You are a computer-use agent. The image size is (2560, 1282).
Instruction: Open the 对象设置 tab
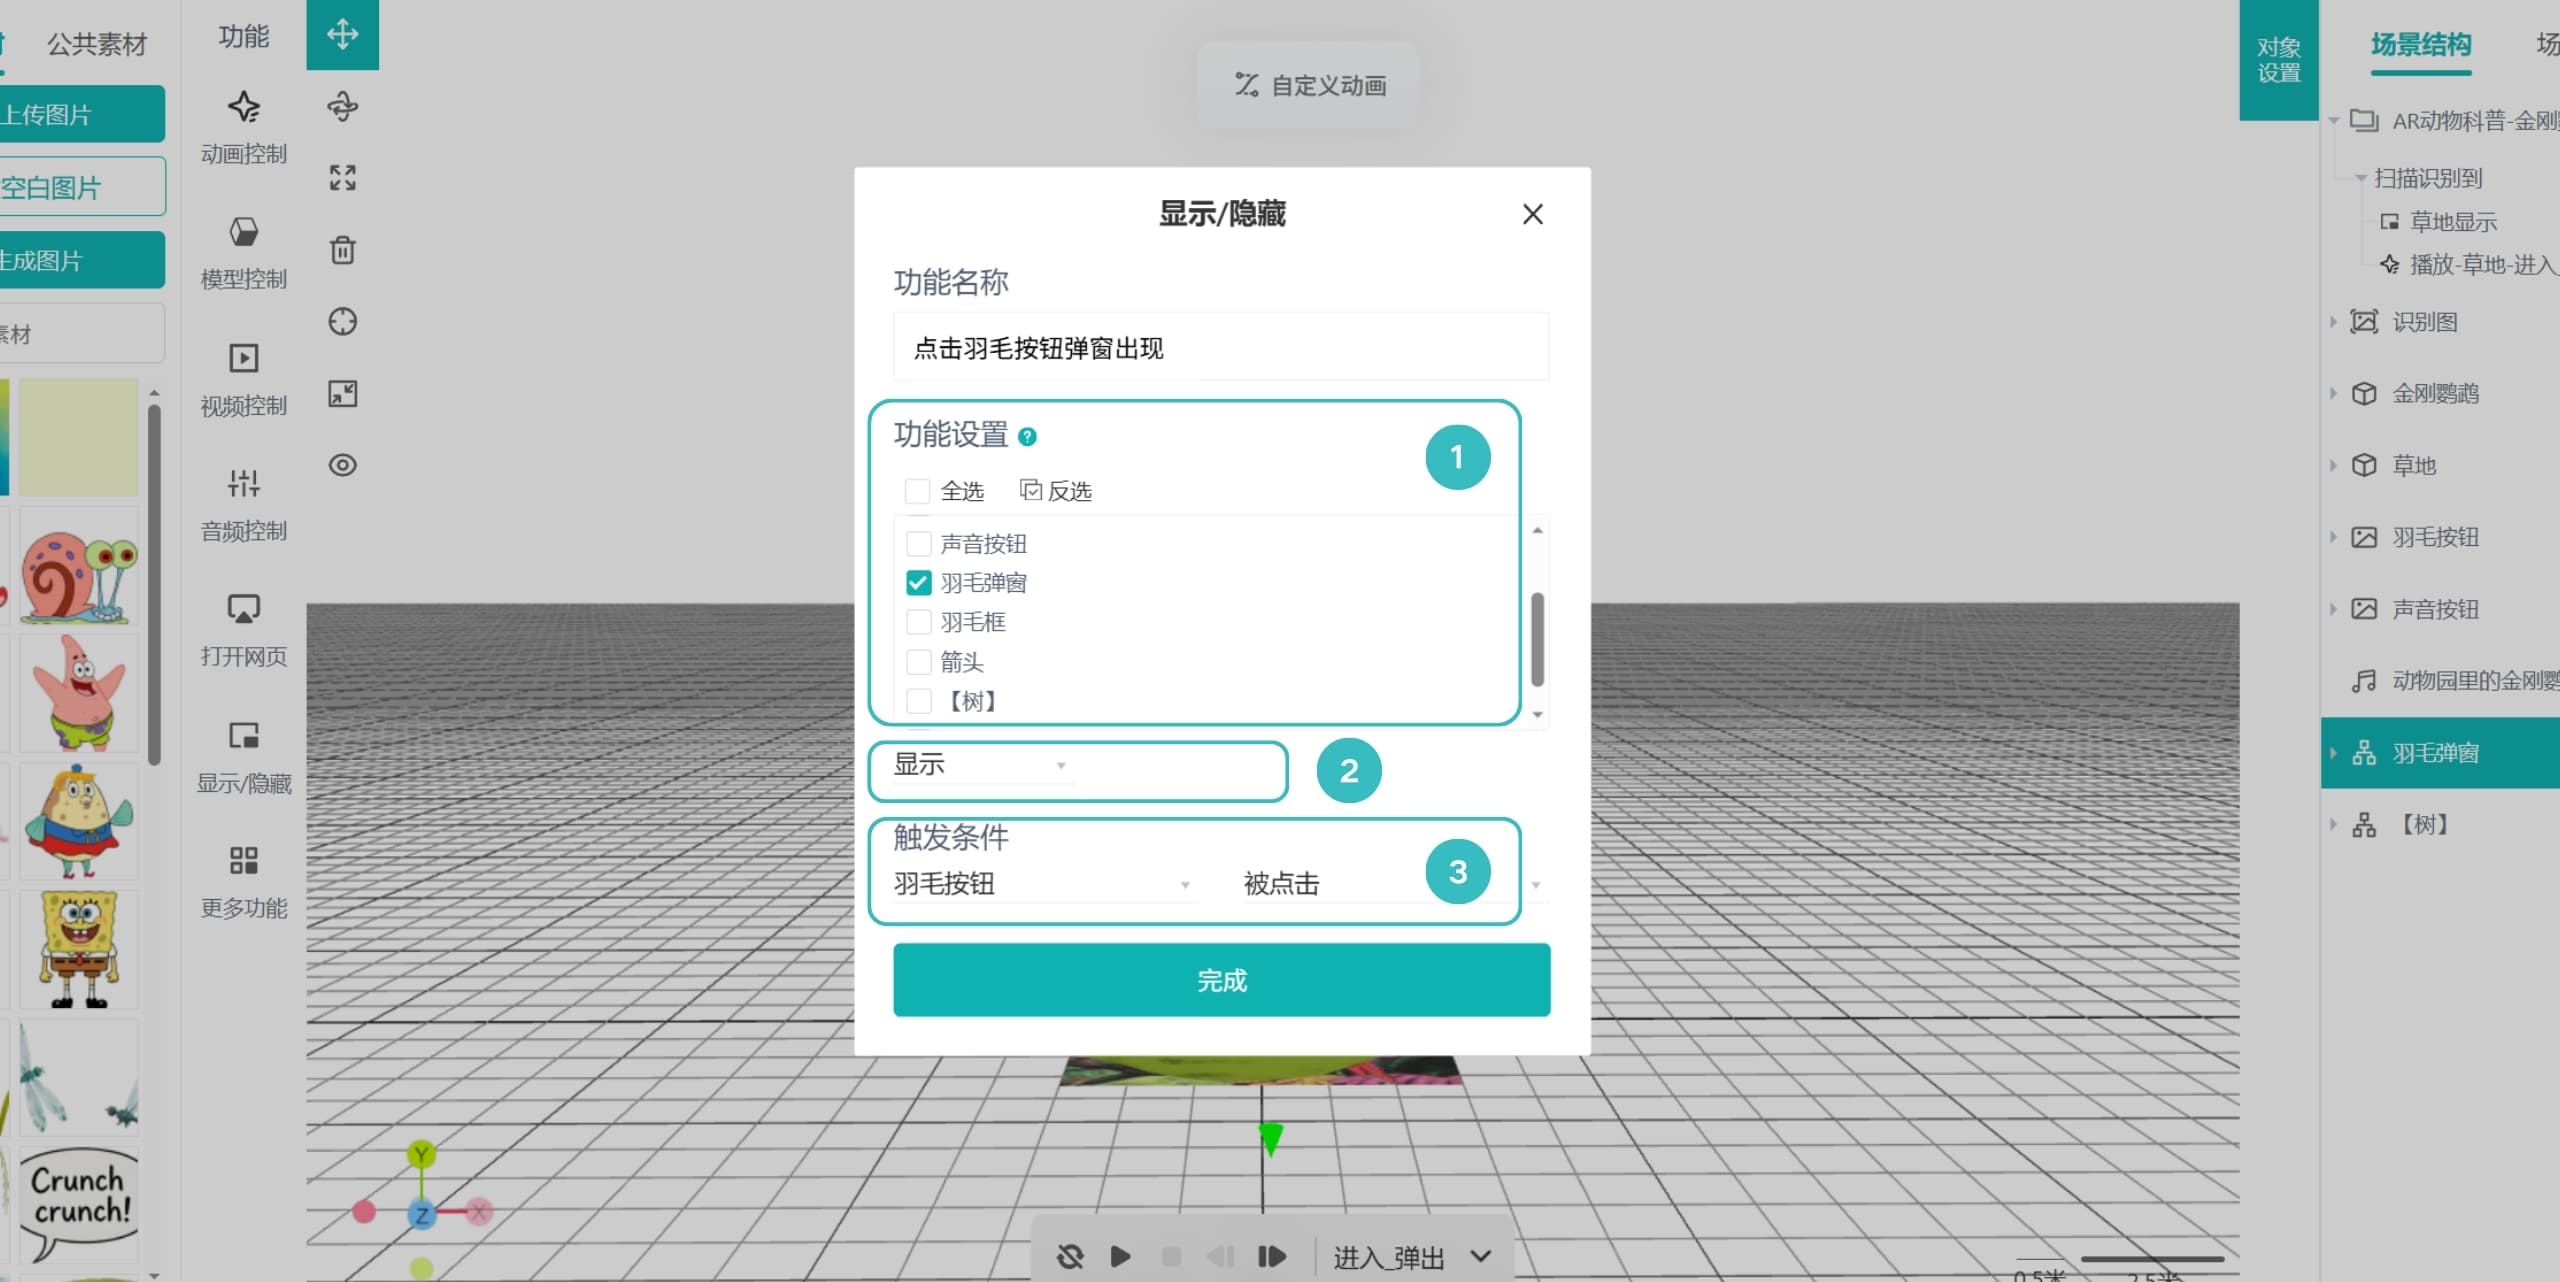pos(2278,60)
